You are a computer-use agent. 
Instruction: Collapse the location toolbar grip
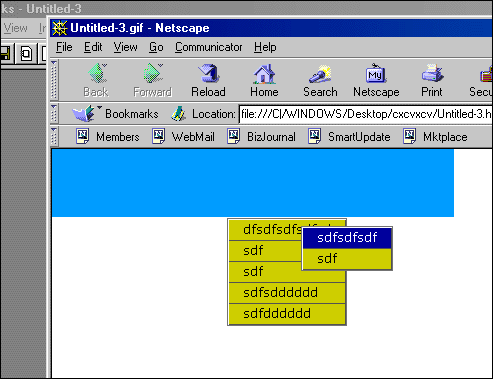coord(54,114)
